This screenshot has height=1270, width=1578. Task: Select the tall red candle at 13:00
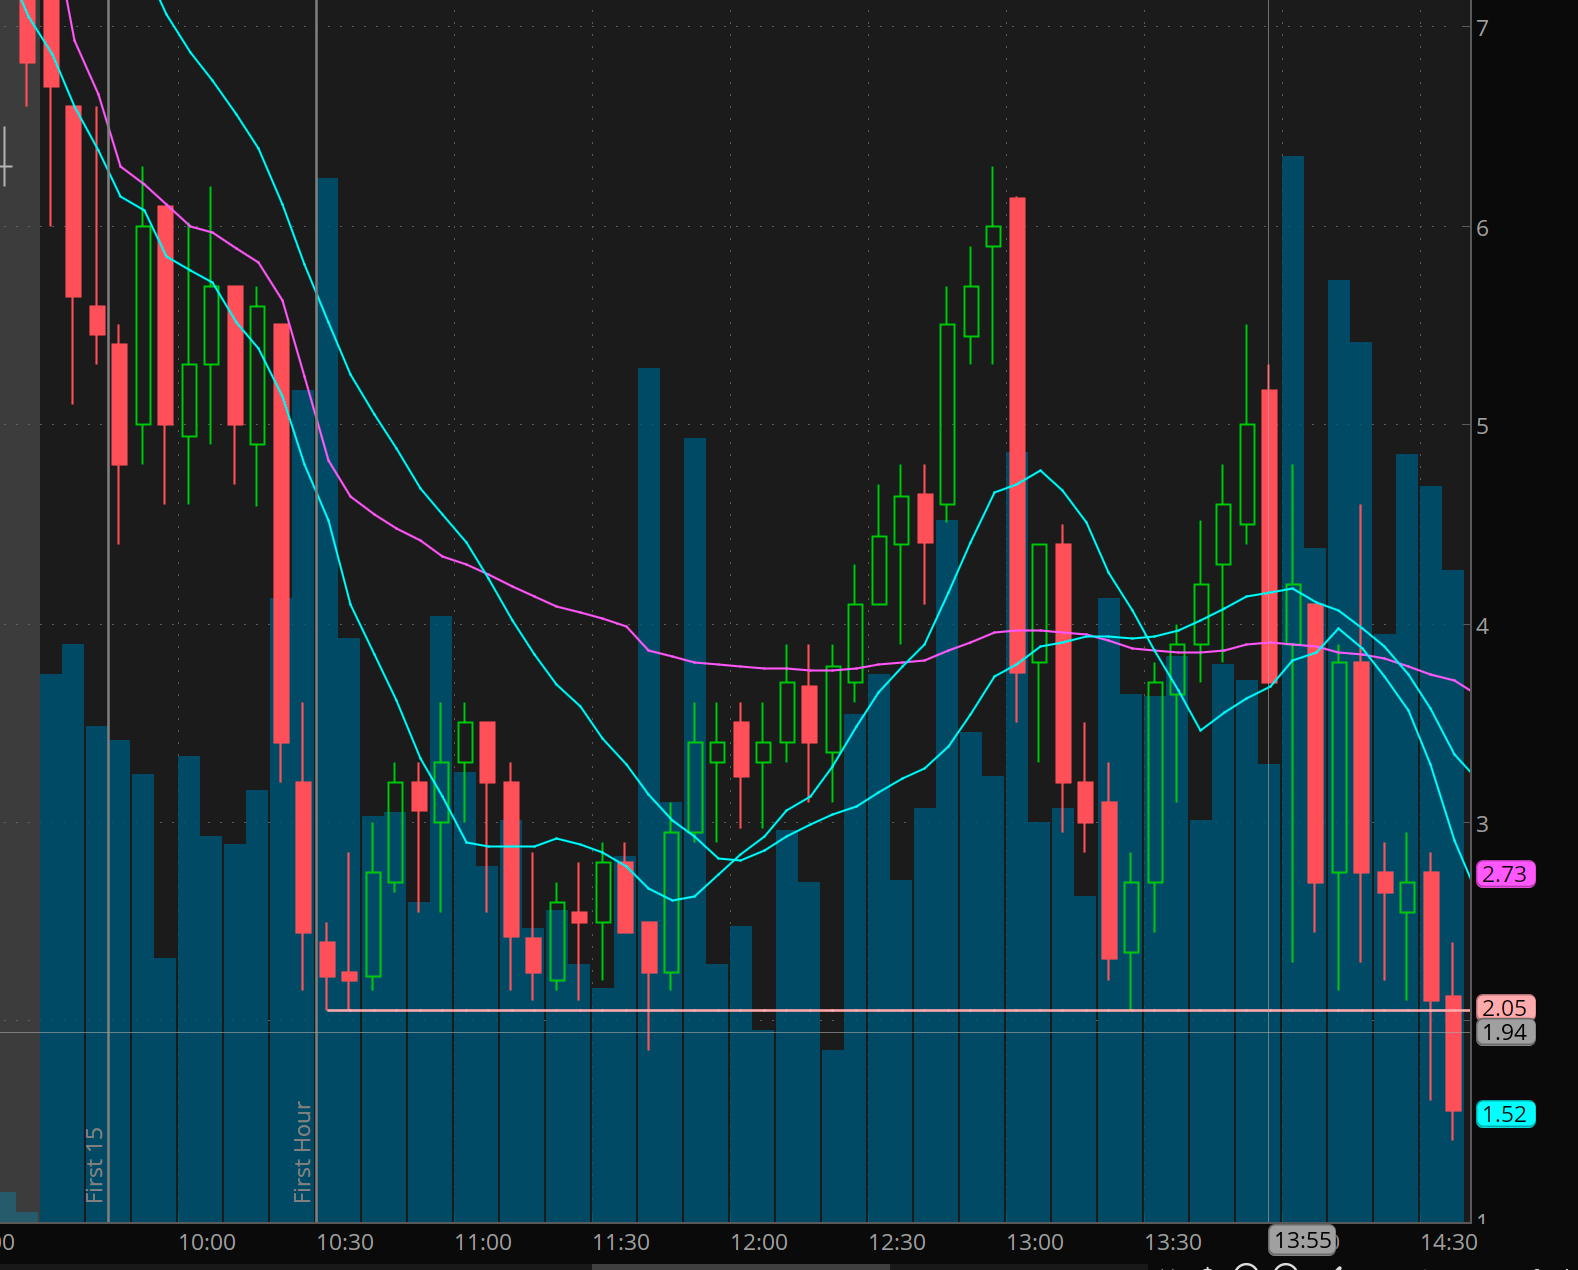(x=1017, y=435)
